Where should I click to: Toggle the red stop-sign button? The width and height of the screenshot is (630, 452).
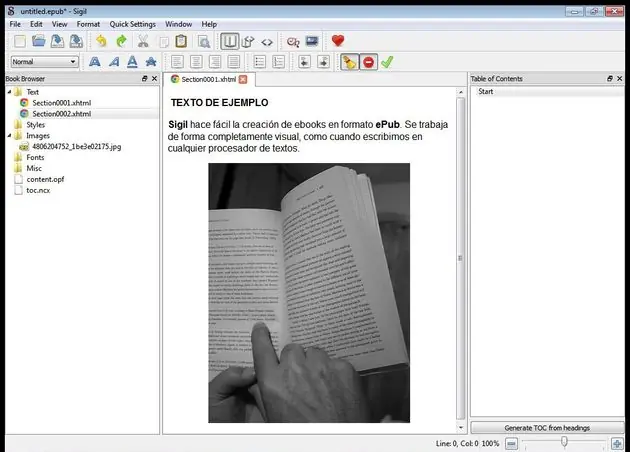pos(368,62)
